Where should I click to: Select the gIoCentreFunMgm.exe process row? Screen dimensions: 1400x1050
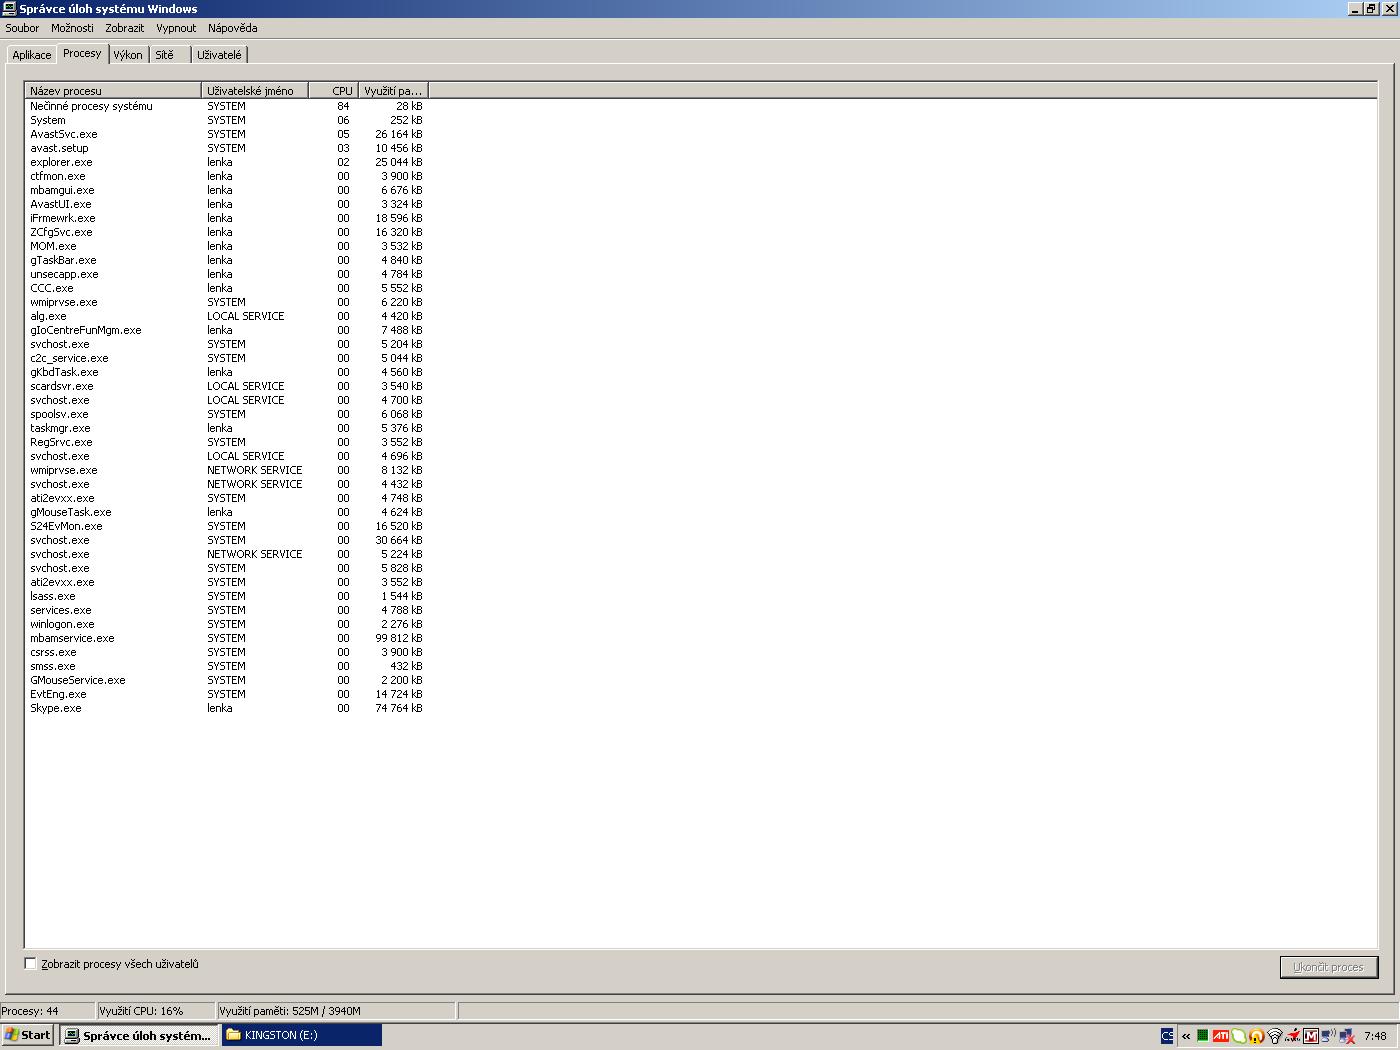click(226, 330)
